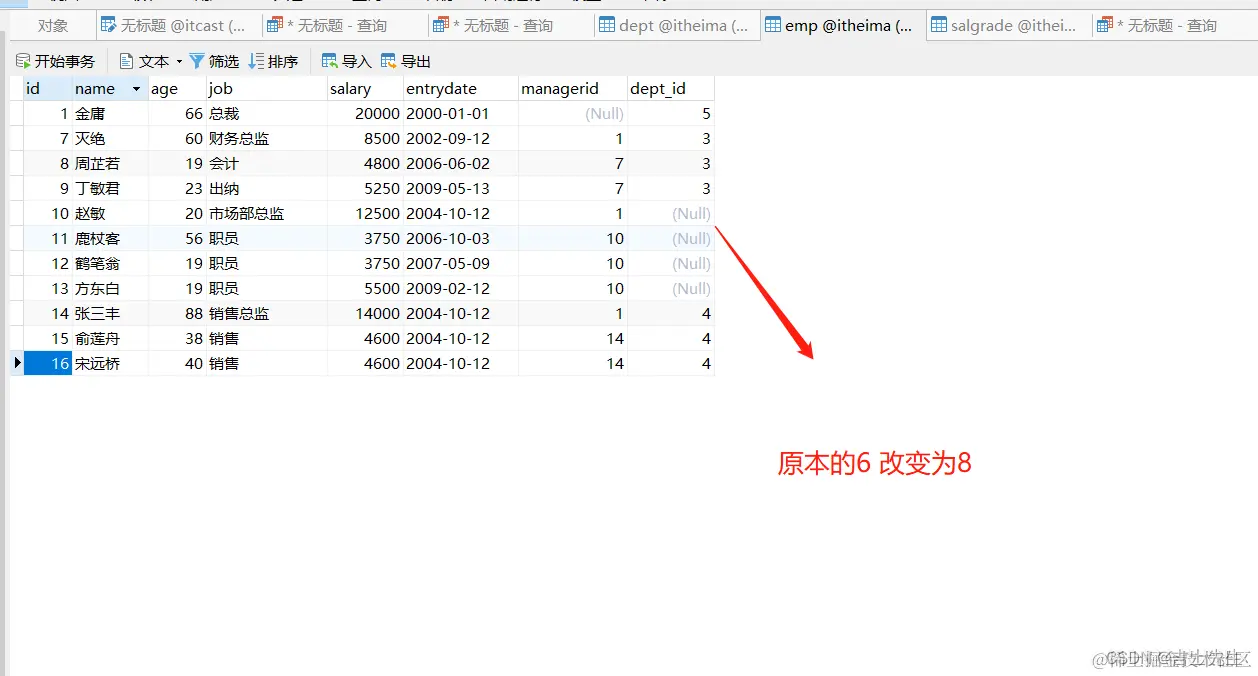This screenshot has width=1258, height=676.
Task: Switch to the 对象 tab
Action: [x=53, y=26]
